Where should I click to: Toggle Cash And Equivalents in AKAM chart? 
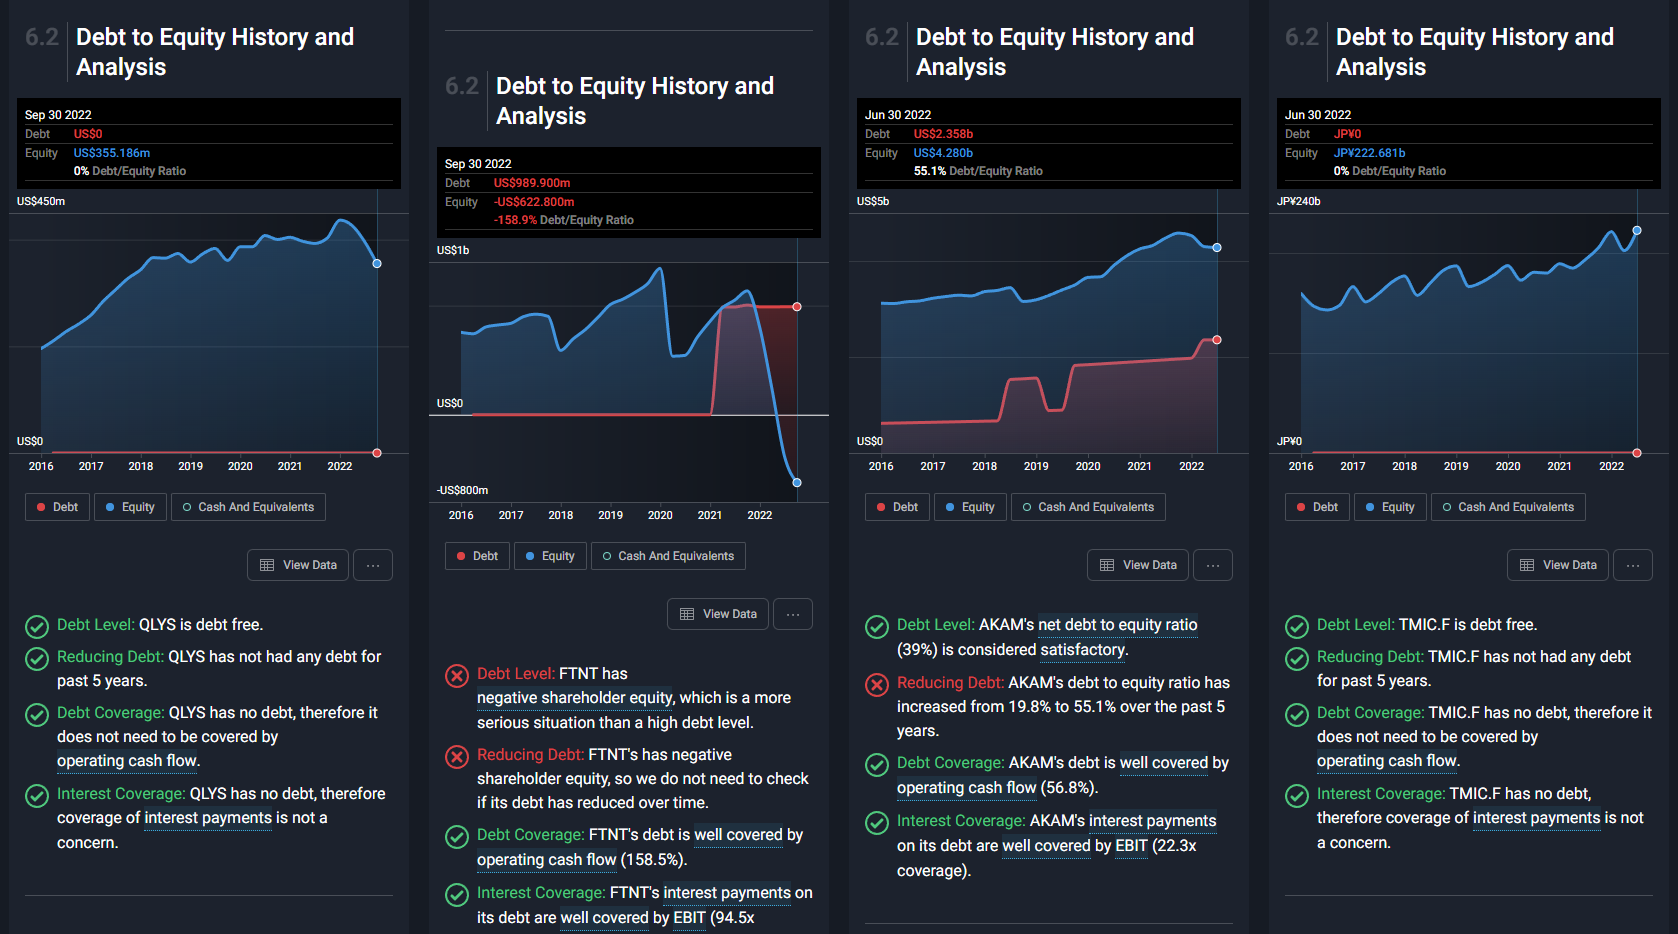tap(1088, 507)
